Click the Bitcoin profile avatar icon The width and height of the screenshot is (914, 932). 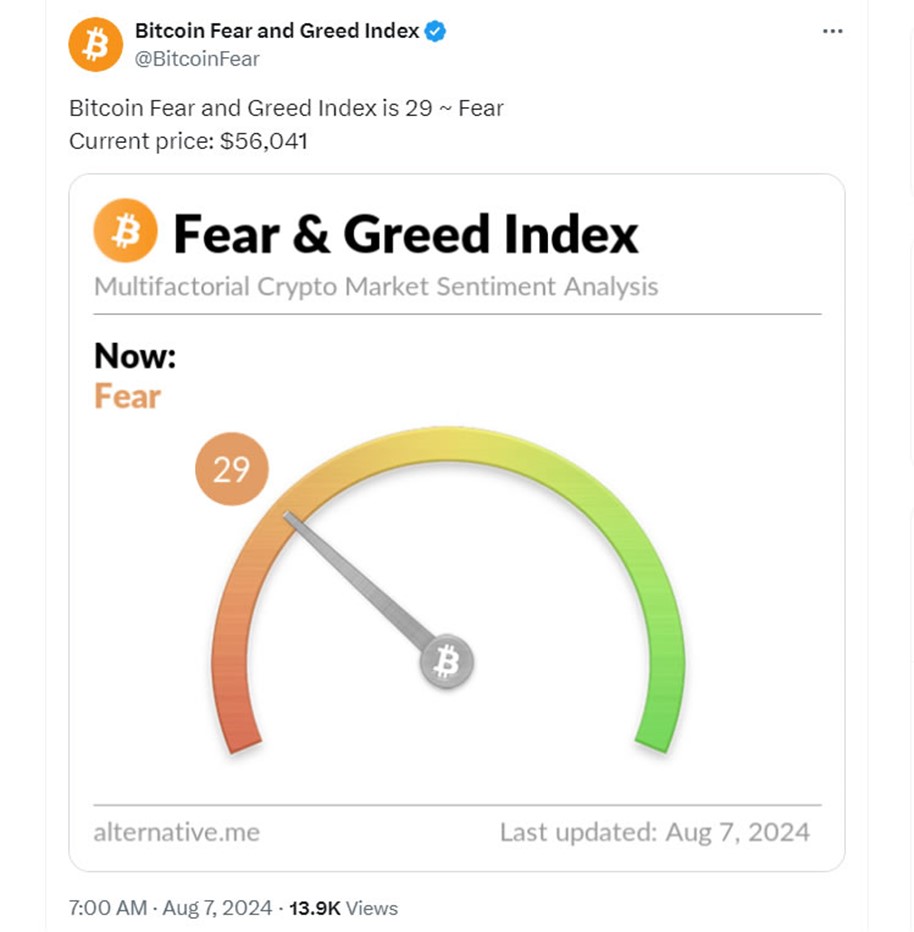[96, 45]
